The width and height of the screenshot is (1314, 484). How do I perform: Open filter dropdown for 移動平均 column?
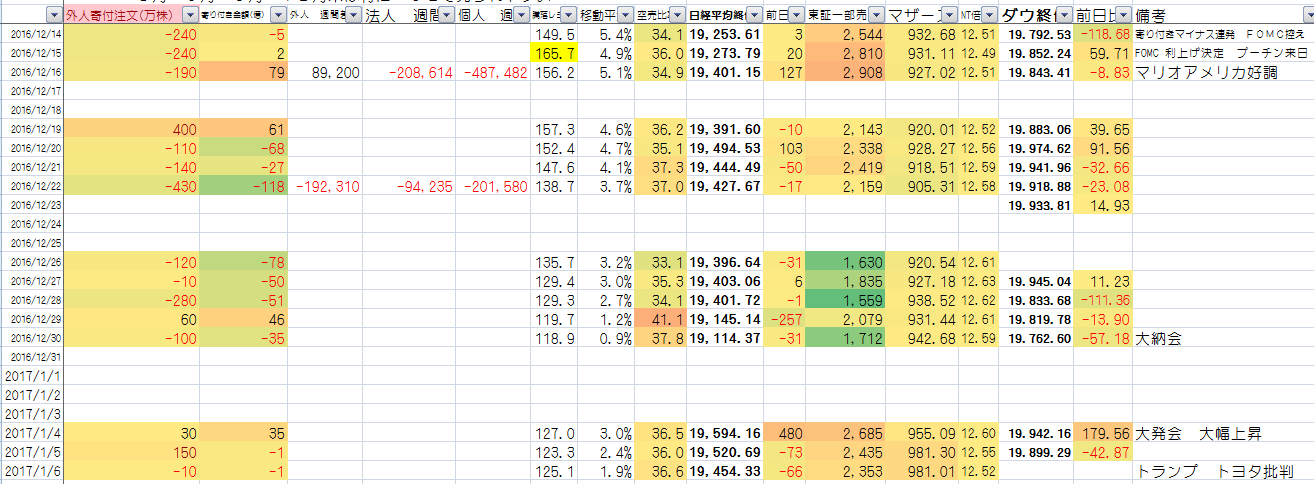(626, 16)
